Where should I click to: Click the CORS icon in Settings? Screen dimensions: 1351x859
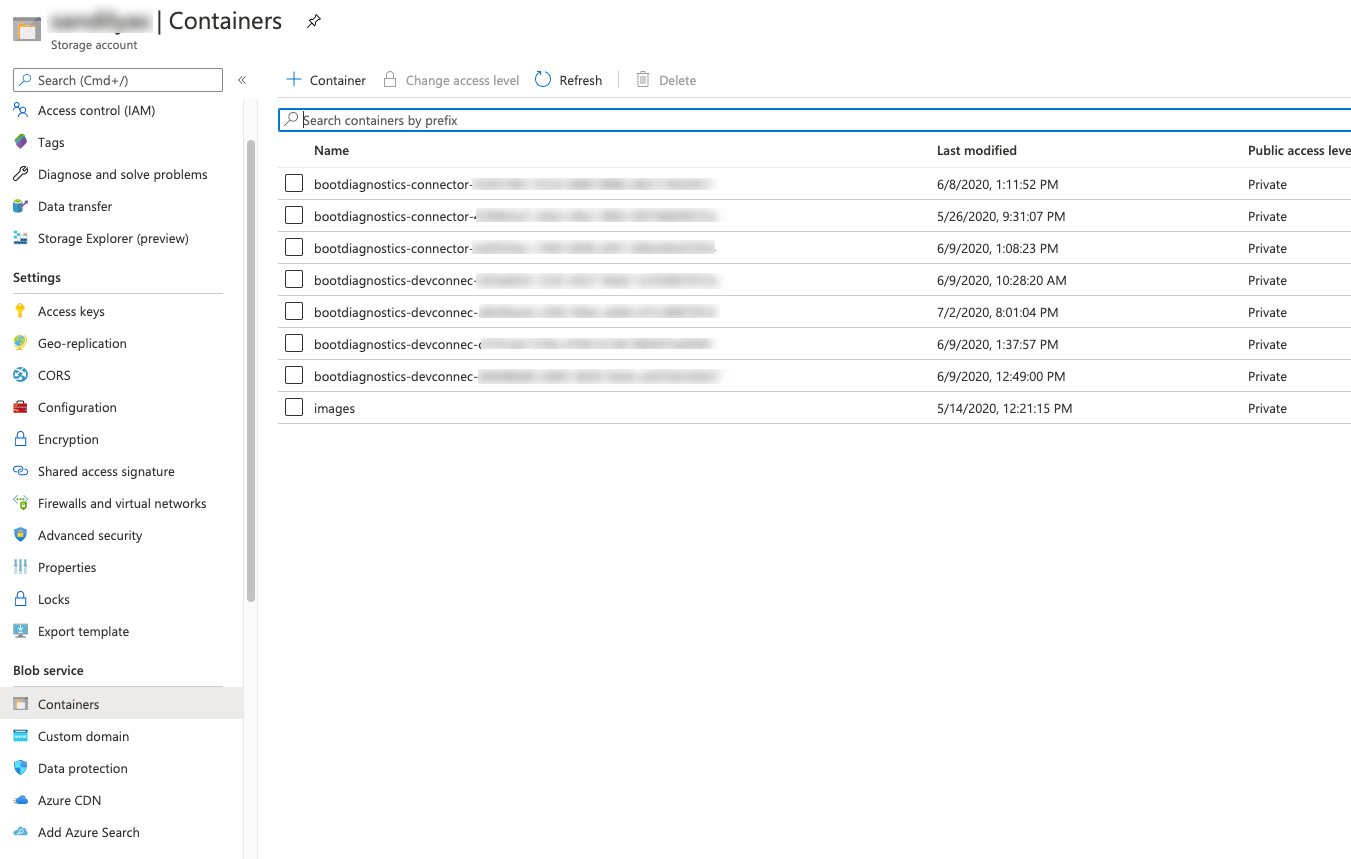pyautogui.click(x=20, y=375)
